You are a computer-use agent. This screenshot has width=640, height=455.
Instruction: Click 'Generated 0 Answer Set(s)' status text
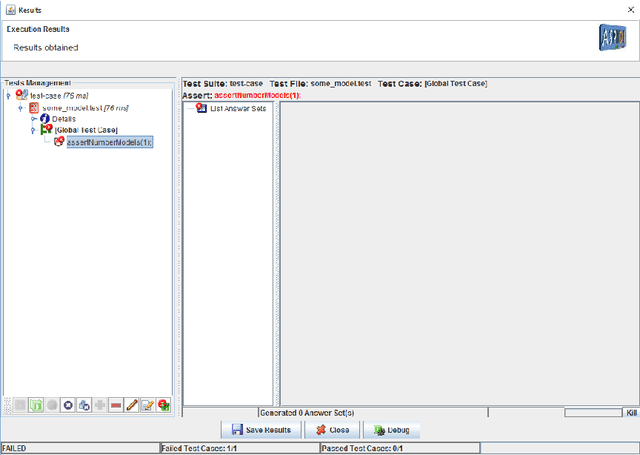307,413
